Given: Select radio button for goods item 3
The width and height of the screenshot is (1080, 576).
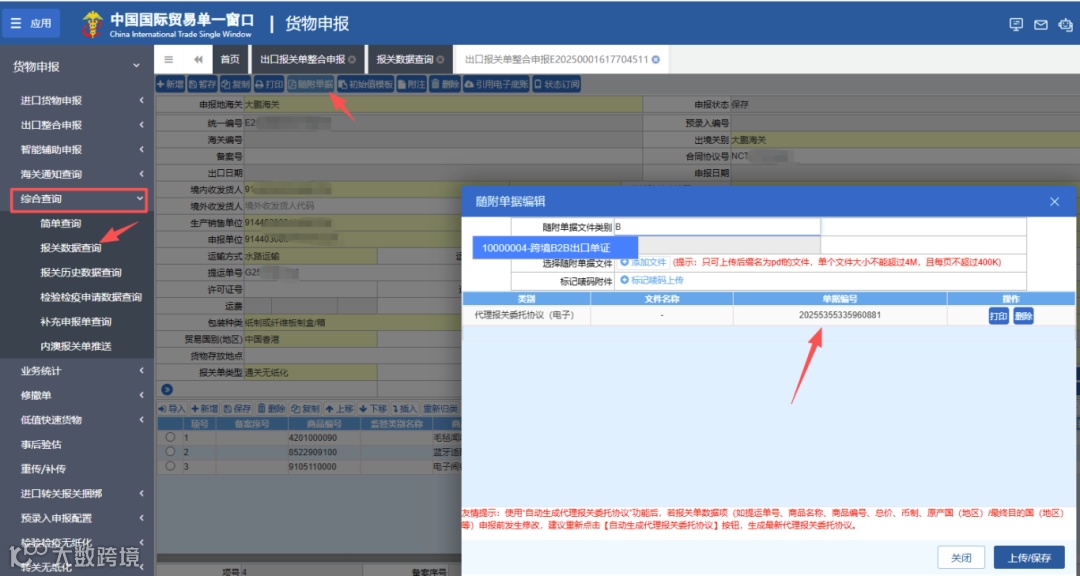Looking at the screenshot, I should [170, 466].
